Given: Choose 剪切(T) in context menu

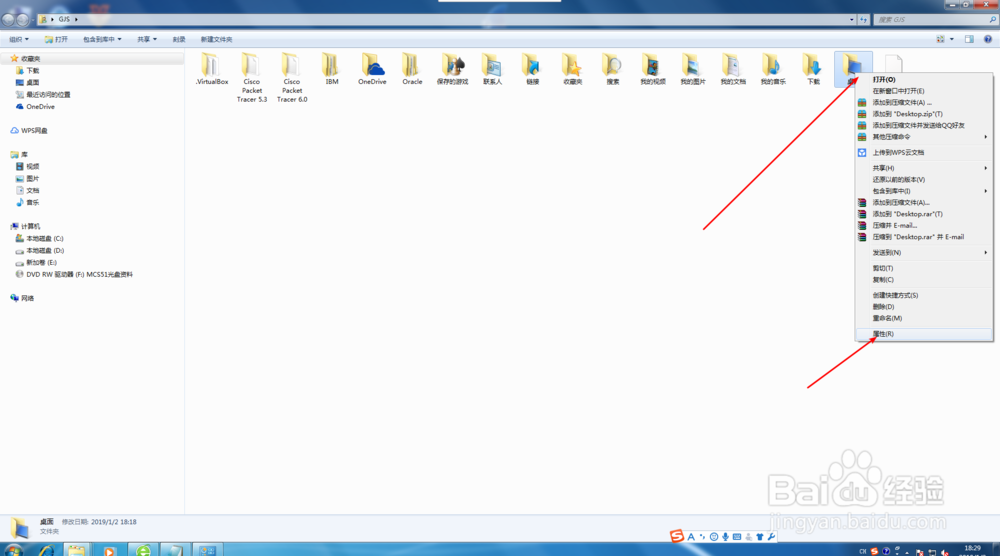Looking at the screenshot, I should click(924, 268).
